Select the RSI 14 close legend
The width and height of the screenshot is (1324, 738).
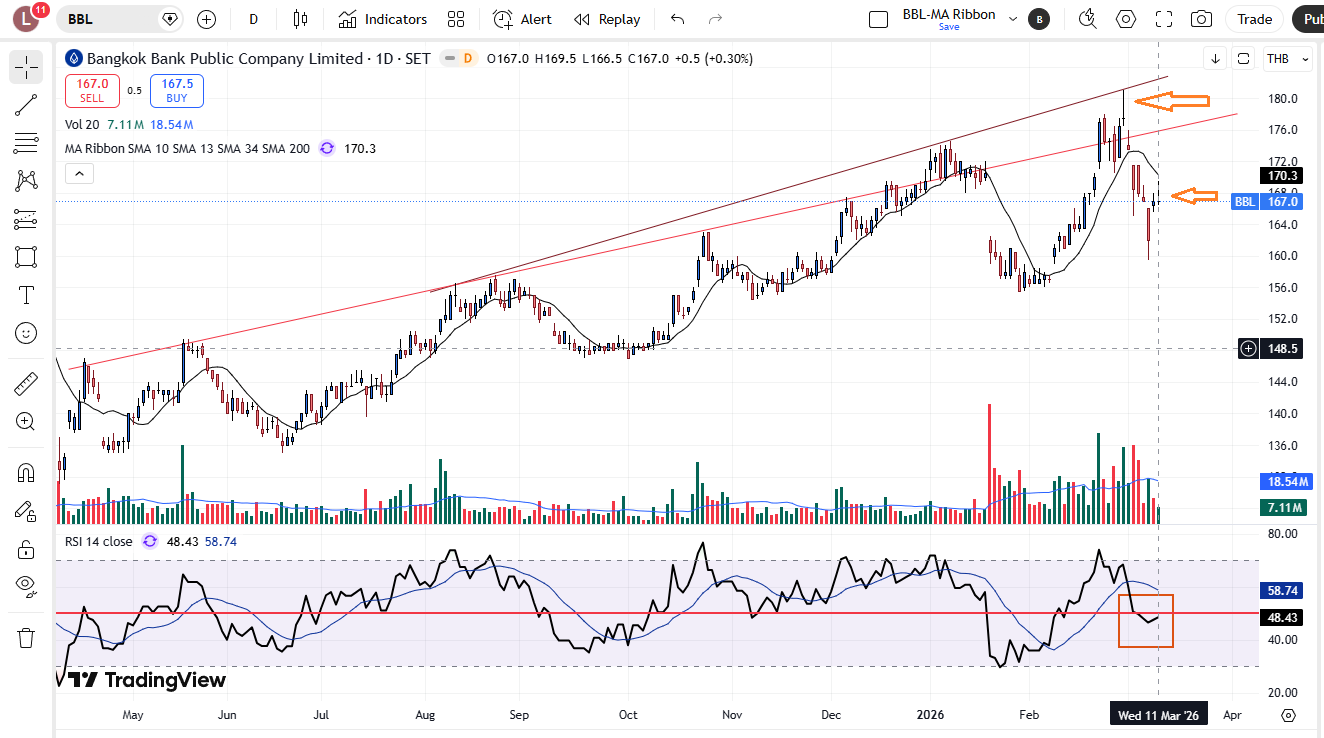98,541
